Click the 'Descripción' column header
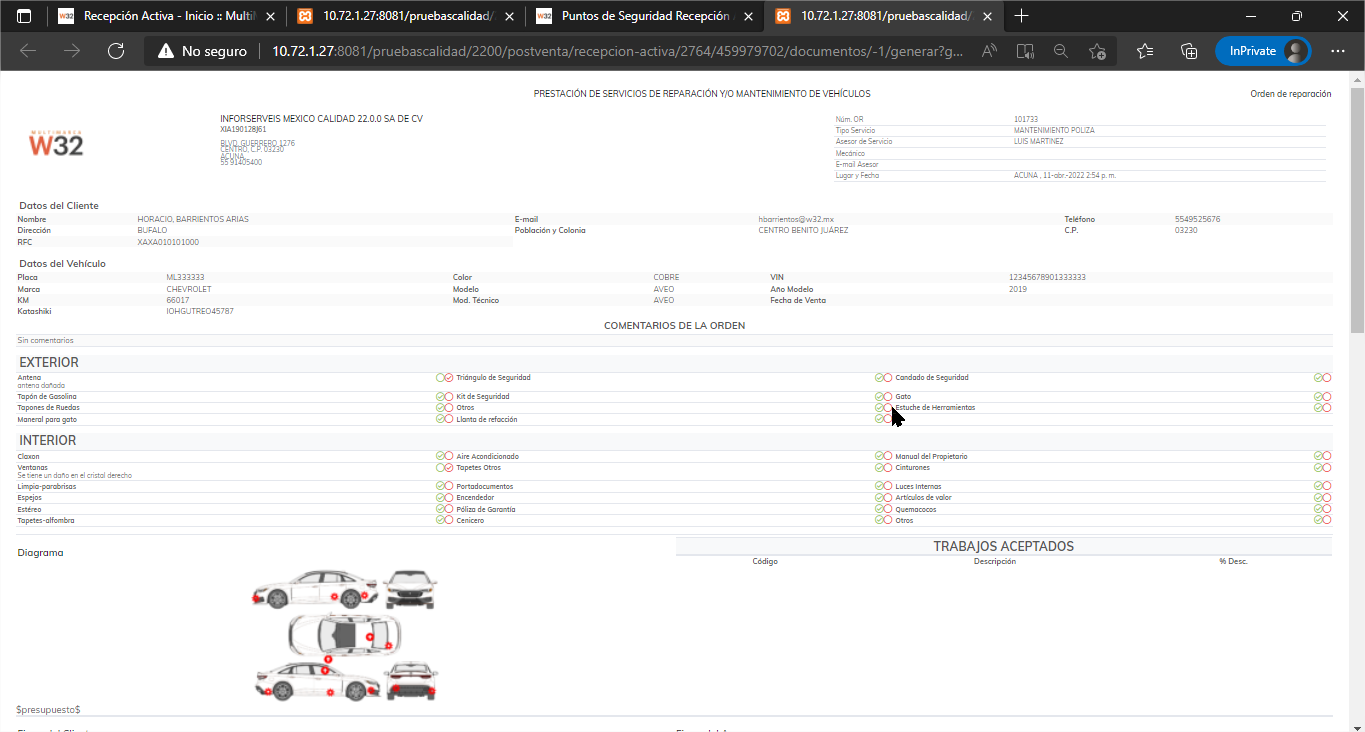 coord(995,561)
